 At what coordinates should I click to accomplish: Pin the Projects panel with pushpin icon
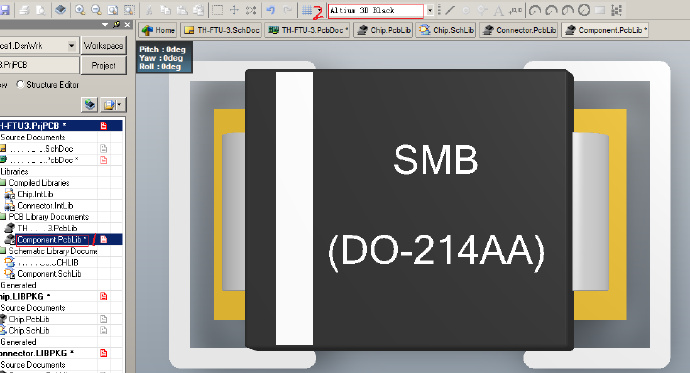click(117, 25)
